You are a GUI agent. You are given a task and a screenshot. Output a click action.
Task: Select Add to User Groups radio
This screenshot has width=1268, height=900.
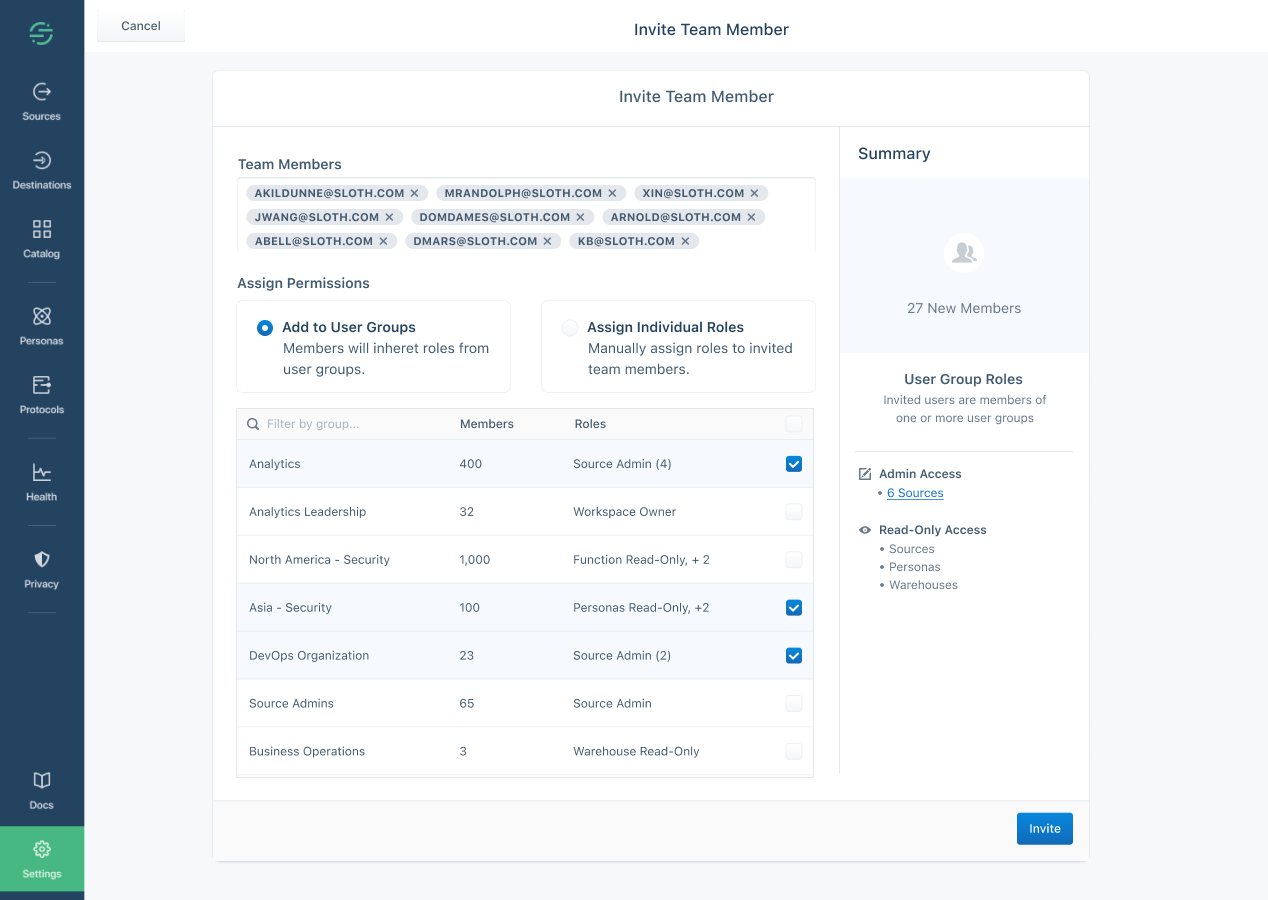[x=265, y=328]
